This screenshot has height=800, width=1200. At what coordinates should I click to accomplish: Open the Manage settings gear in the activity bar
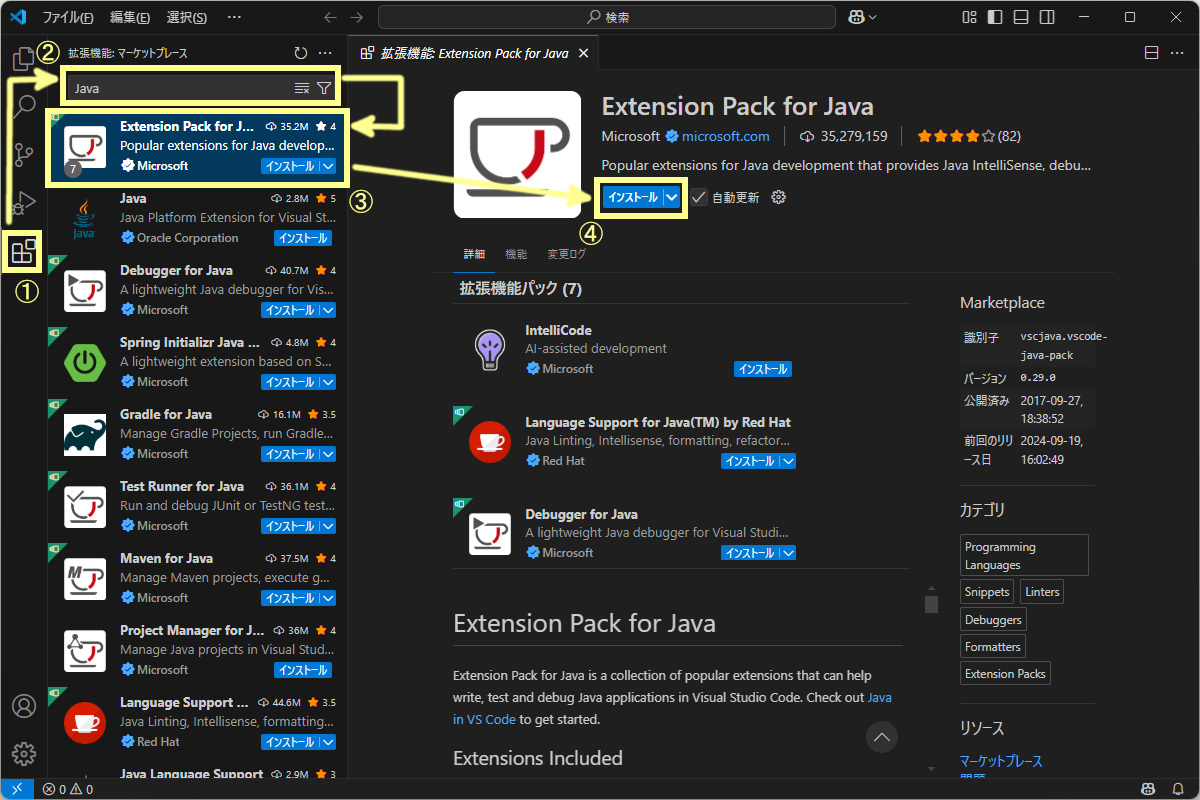point(23,753)
